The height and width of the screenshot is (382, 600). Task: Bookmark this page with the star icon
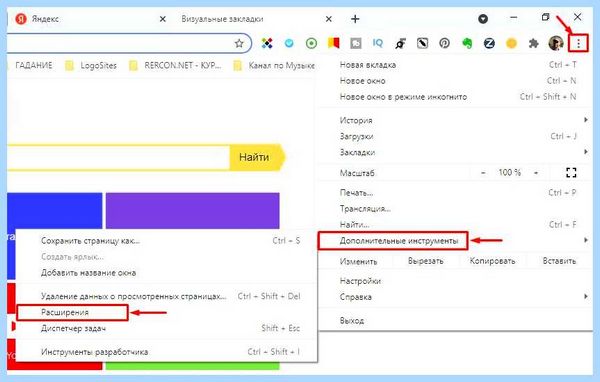tap(239, 44)
